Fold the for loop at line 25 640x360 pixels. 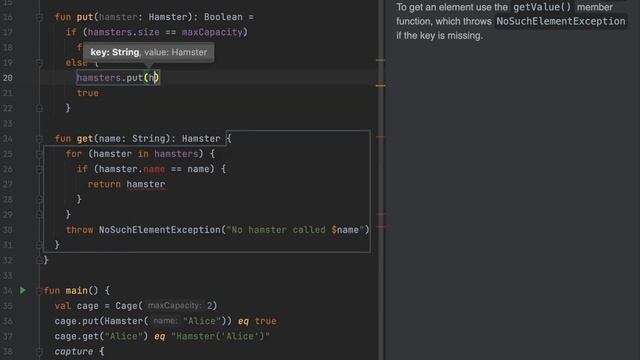pos(39,154)
